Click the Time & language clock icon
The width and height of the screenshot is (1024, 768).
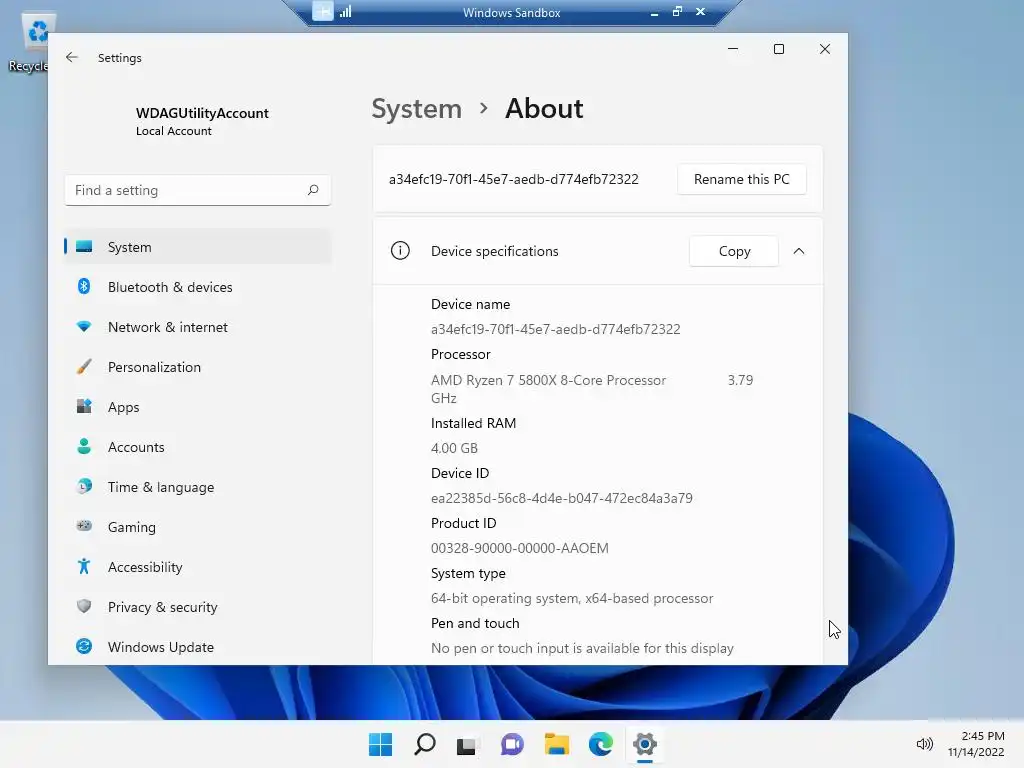pos(84,487)
